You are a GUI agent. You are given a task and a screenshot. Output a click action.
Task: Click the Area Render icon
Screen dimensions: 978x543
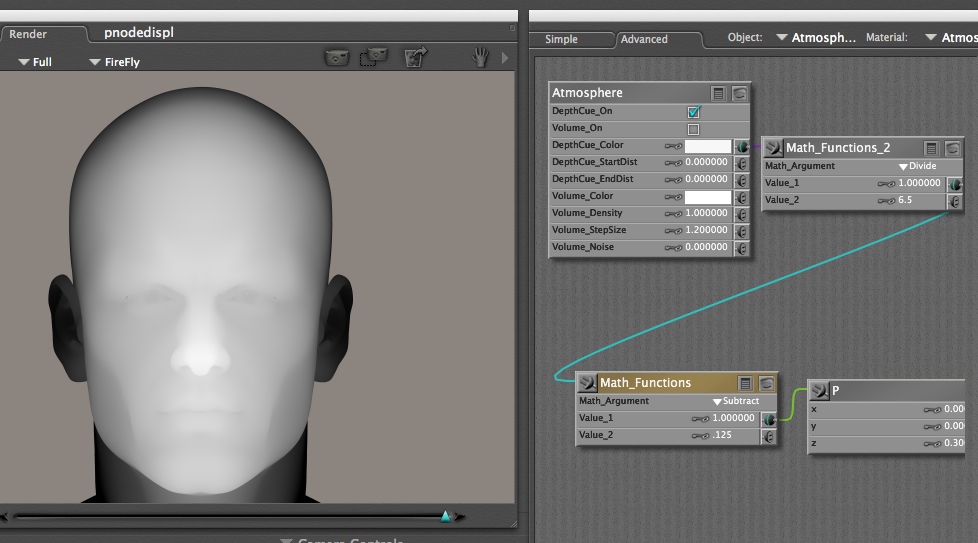click(x=374, y=58)
